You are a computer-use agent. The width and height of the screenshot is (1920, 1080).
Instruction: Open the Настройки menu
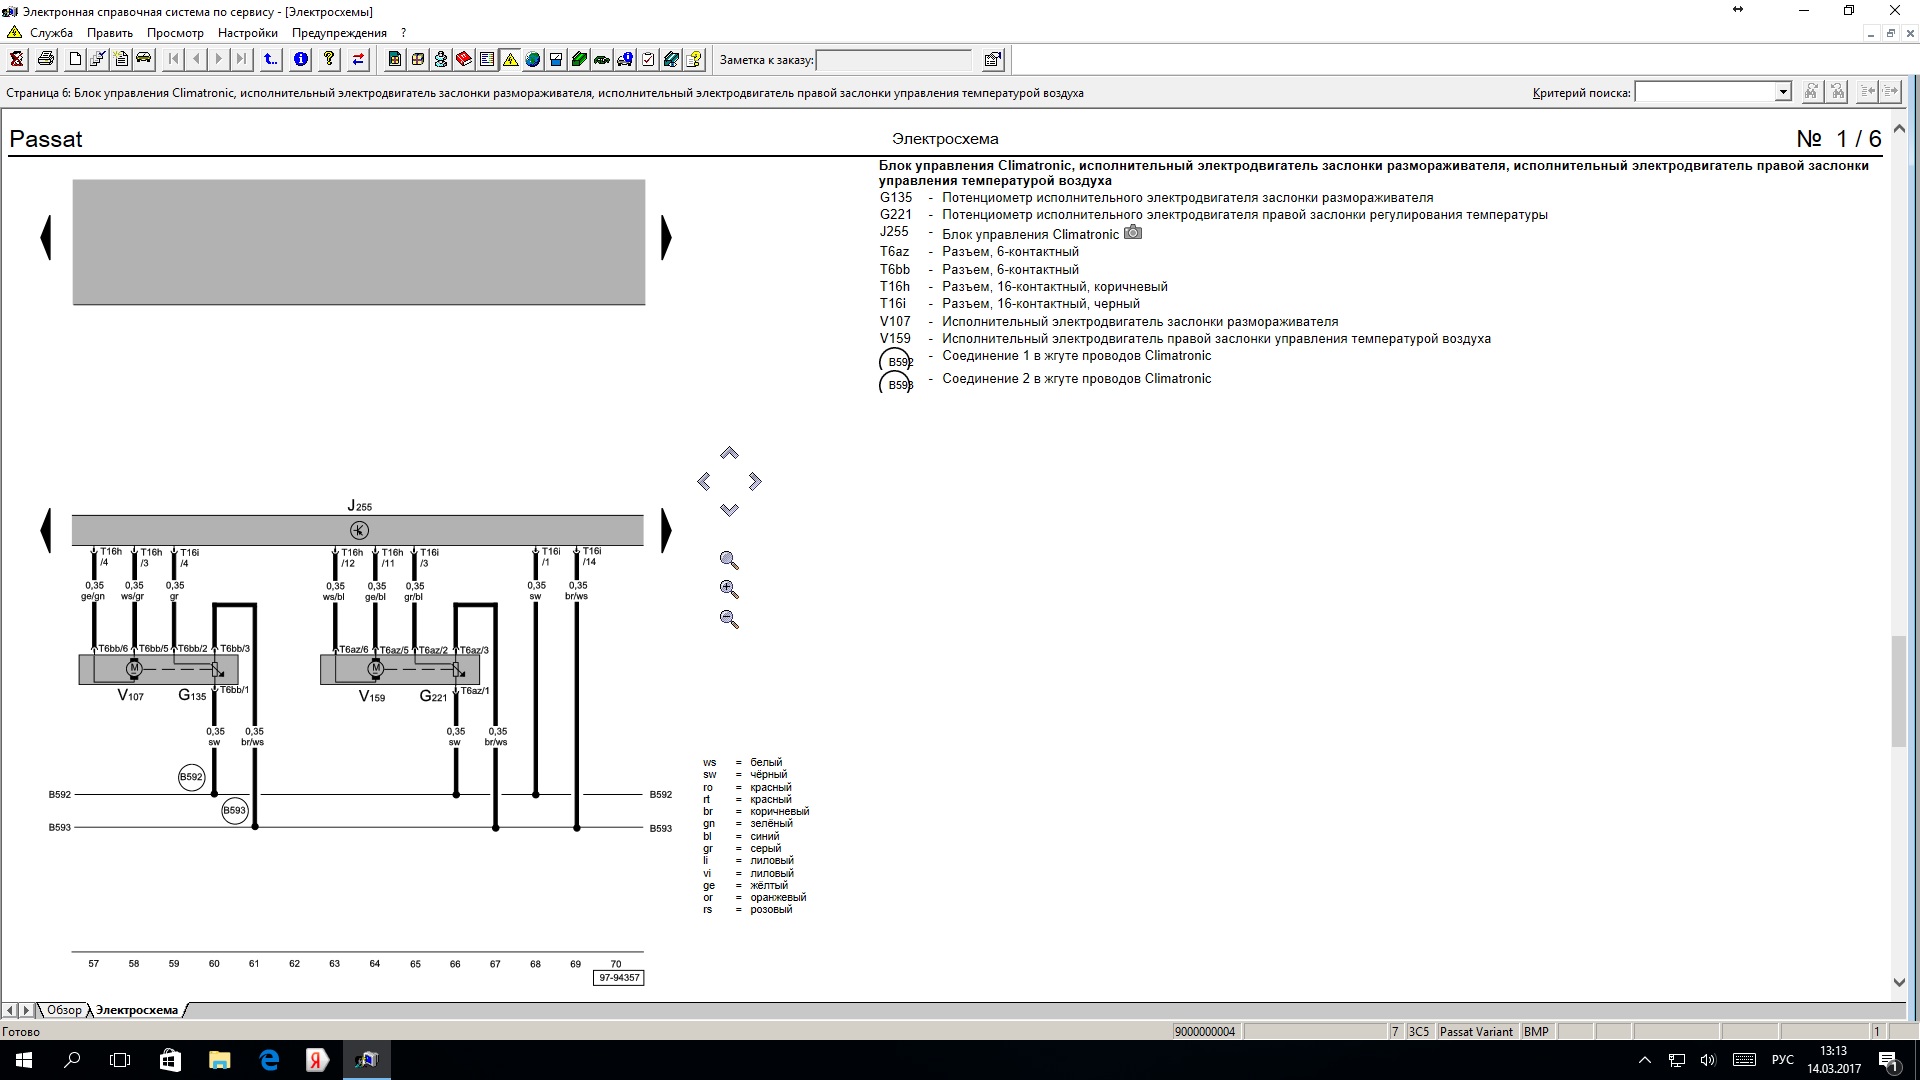247,33
